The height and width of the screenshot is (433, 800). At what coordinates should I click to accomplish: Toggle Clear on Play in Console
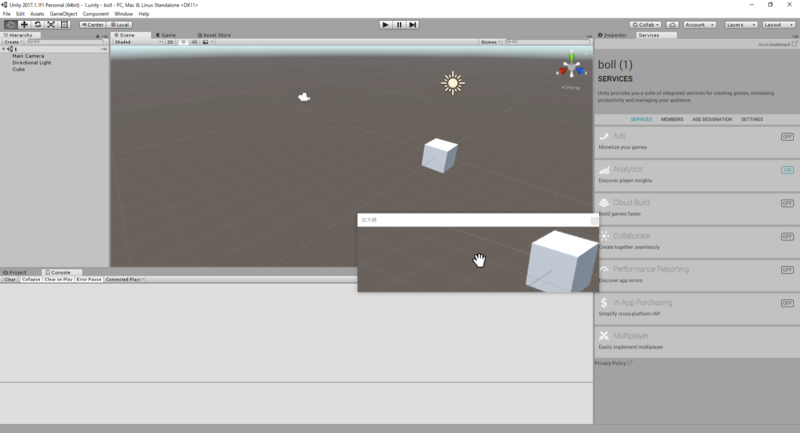pos(58,279)
